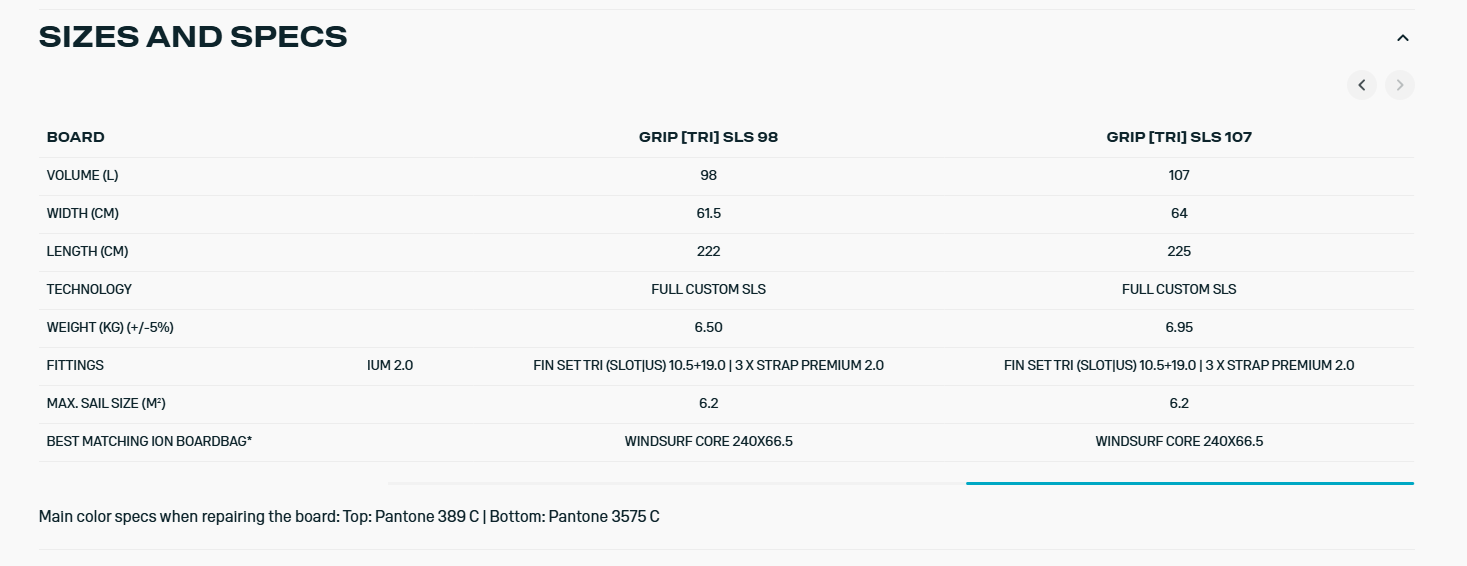Collapse the Sizes and Specs section chevron
Screen dimensions: 1467x566
(x=1402, y=38)
